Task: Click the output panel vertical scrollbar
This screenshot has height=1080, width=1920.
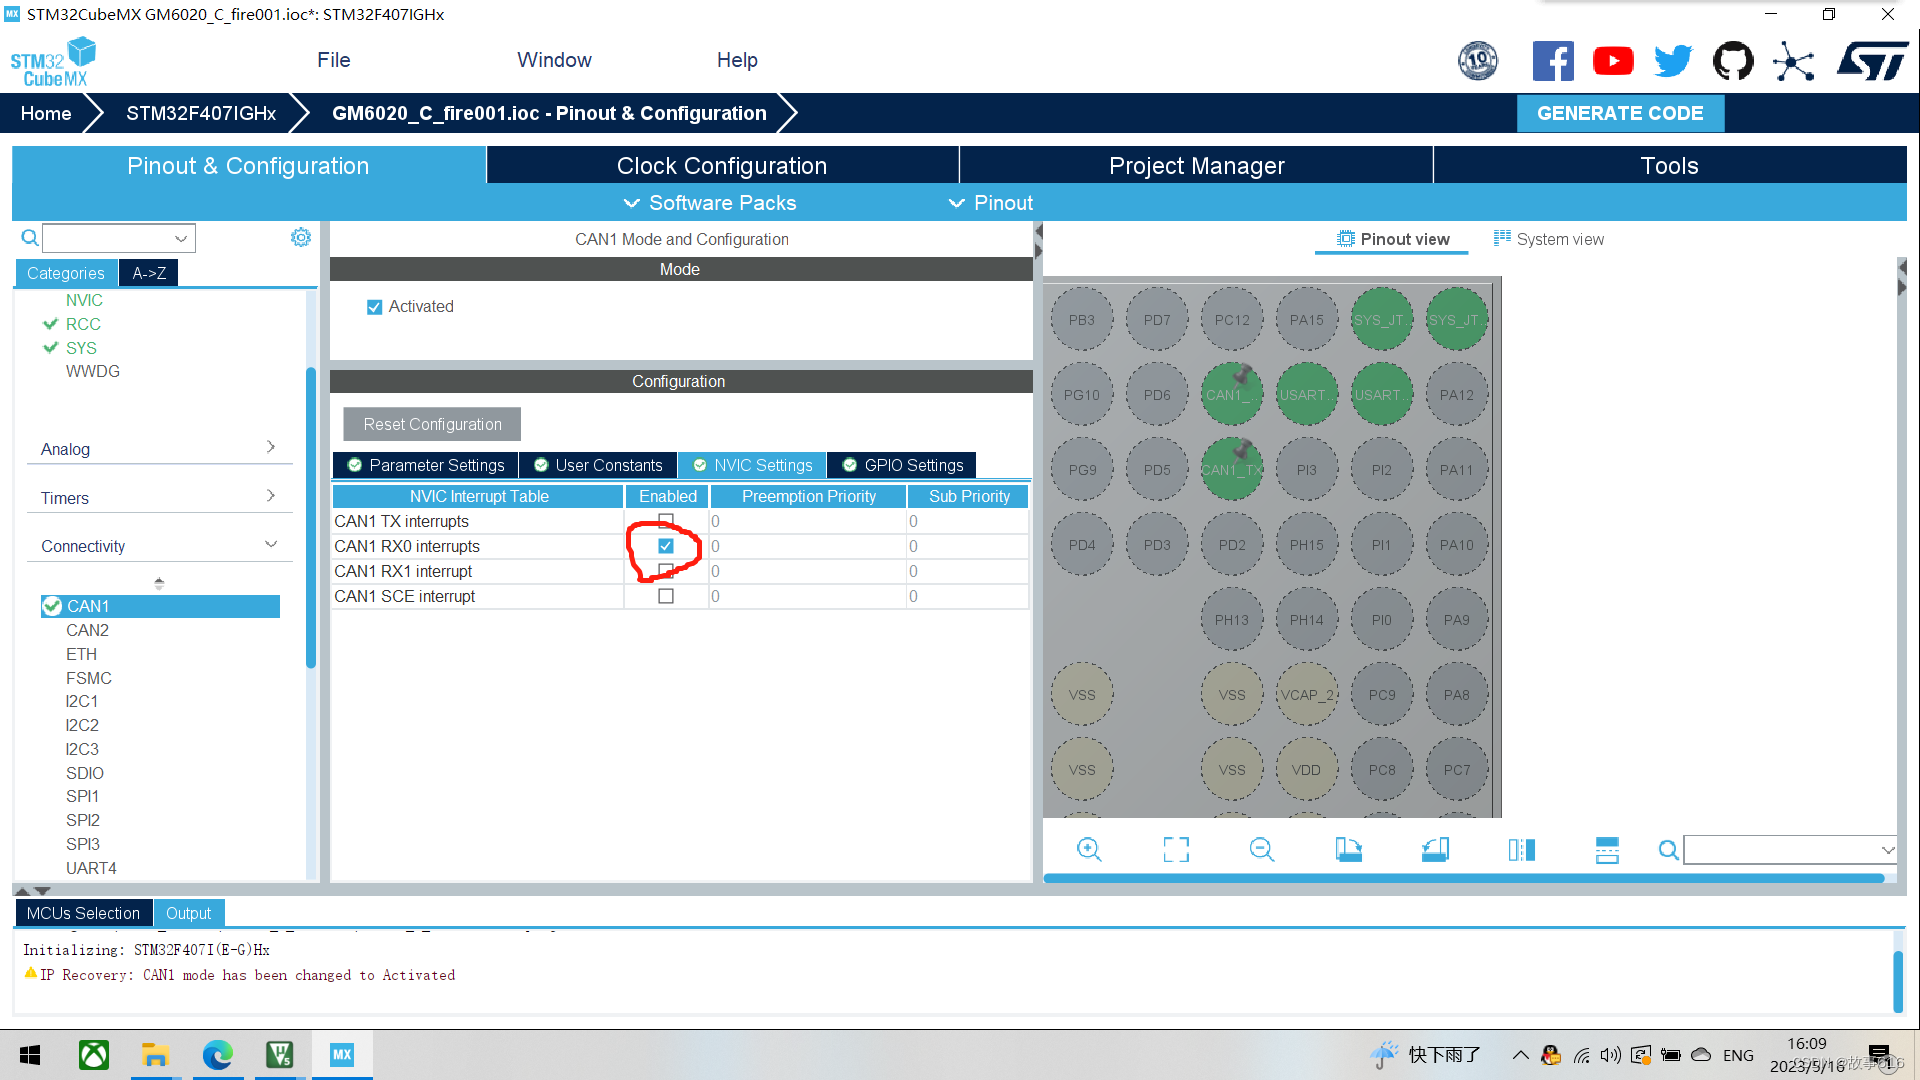Action: [1898, 980]
